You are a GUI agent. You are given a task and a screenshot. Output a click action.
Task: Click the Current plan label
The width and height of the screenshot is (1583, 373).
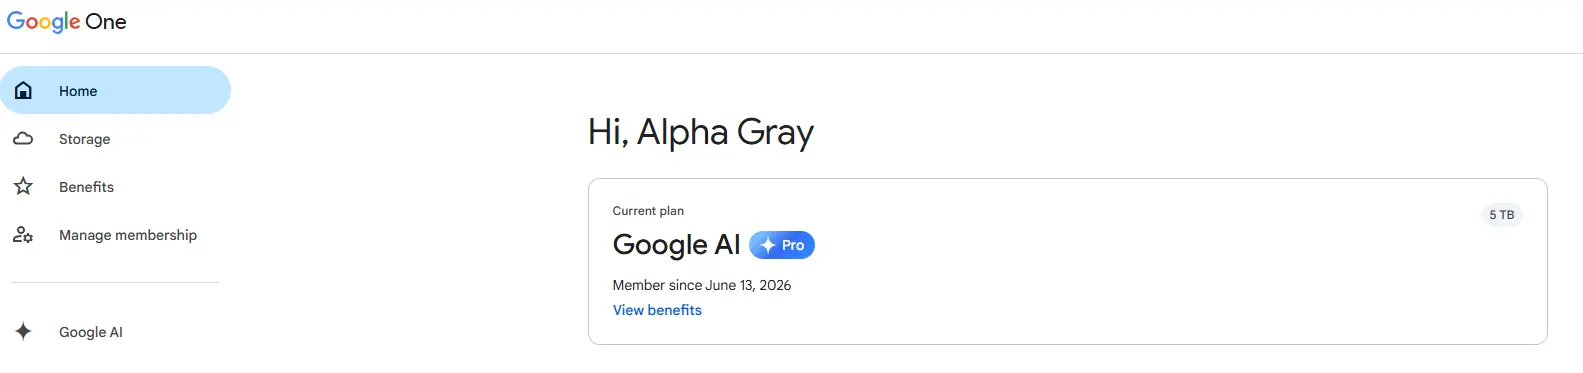point(648,211)
